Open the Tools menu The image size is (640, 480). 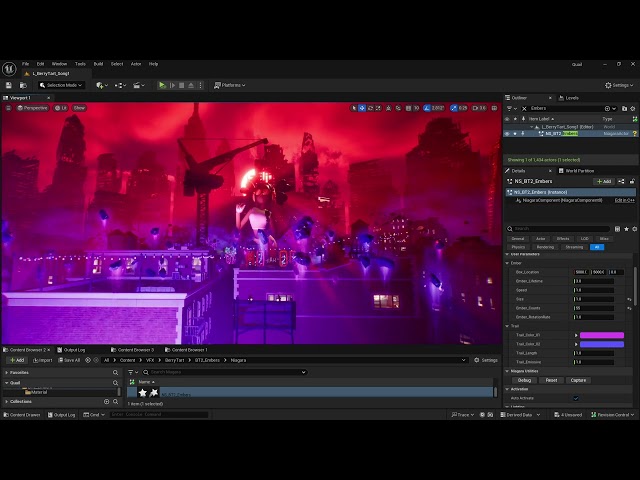pos(80,64)
